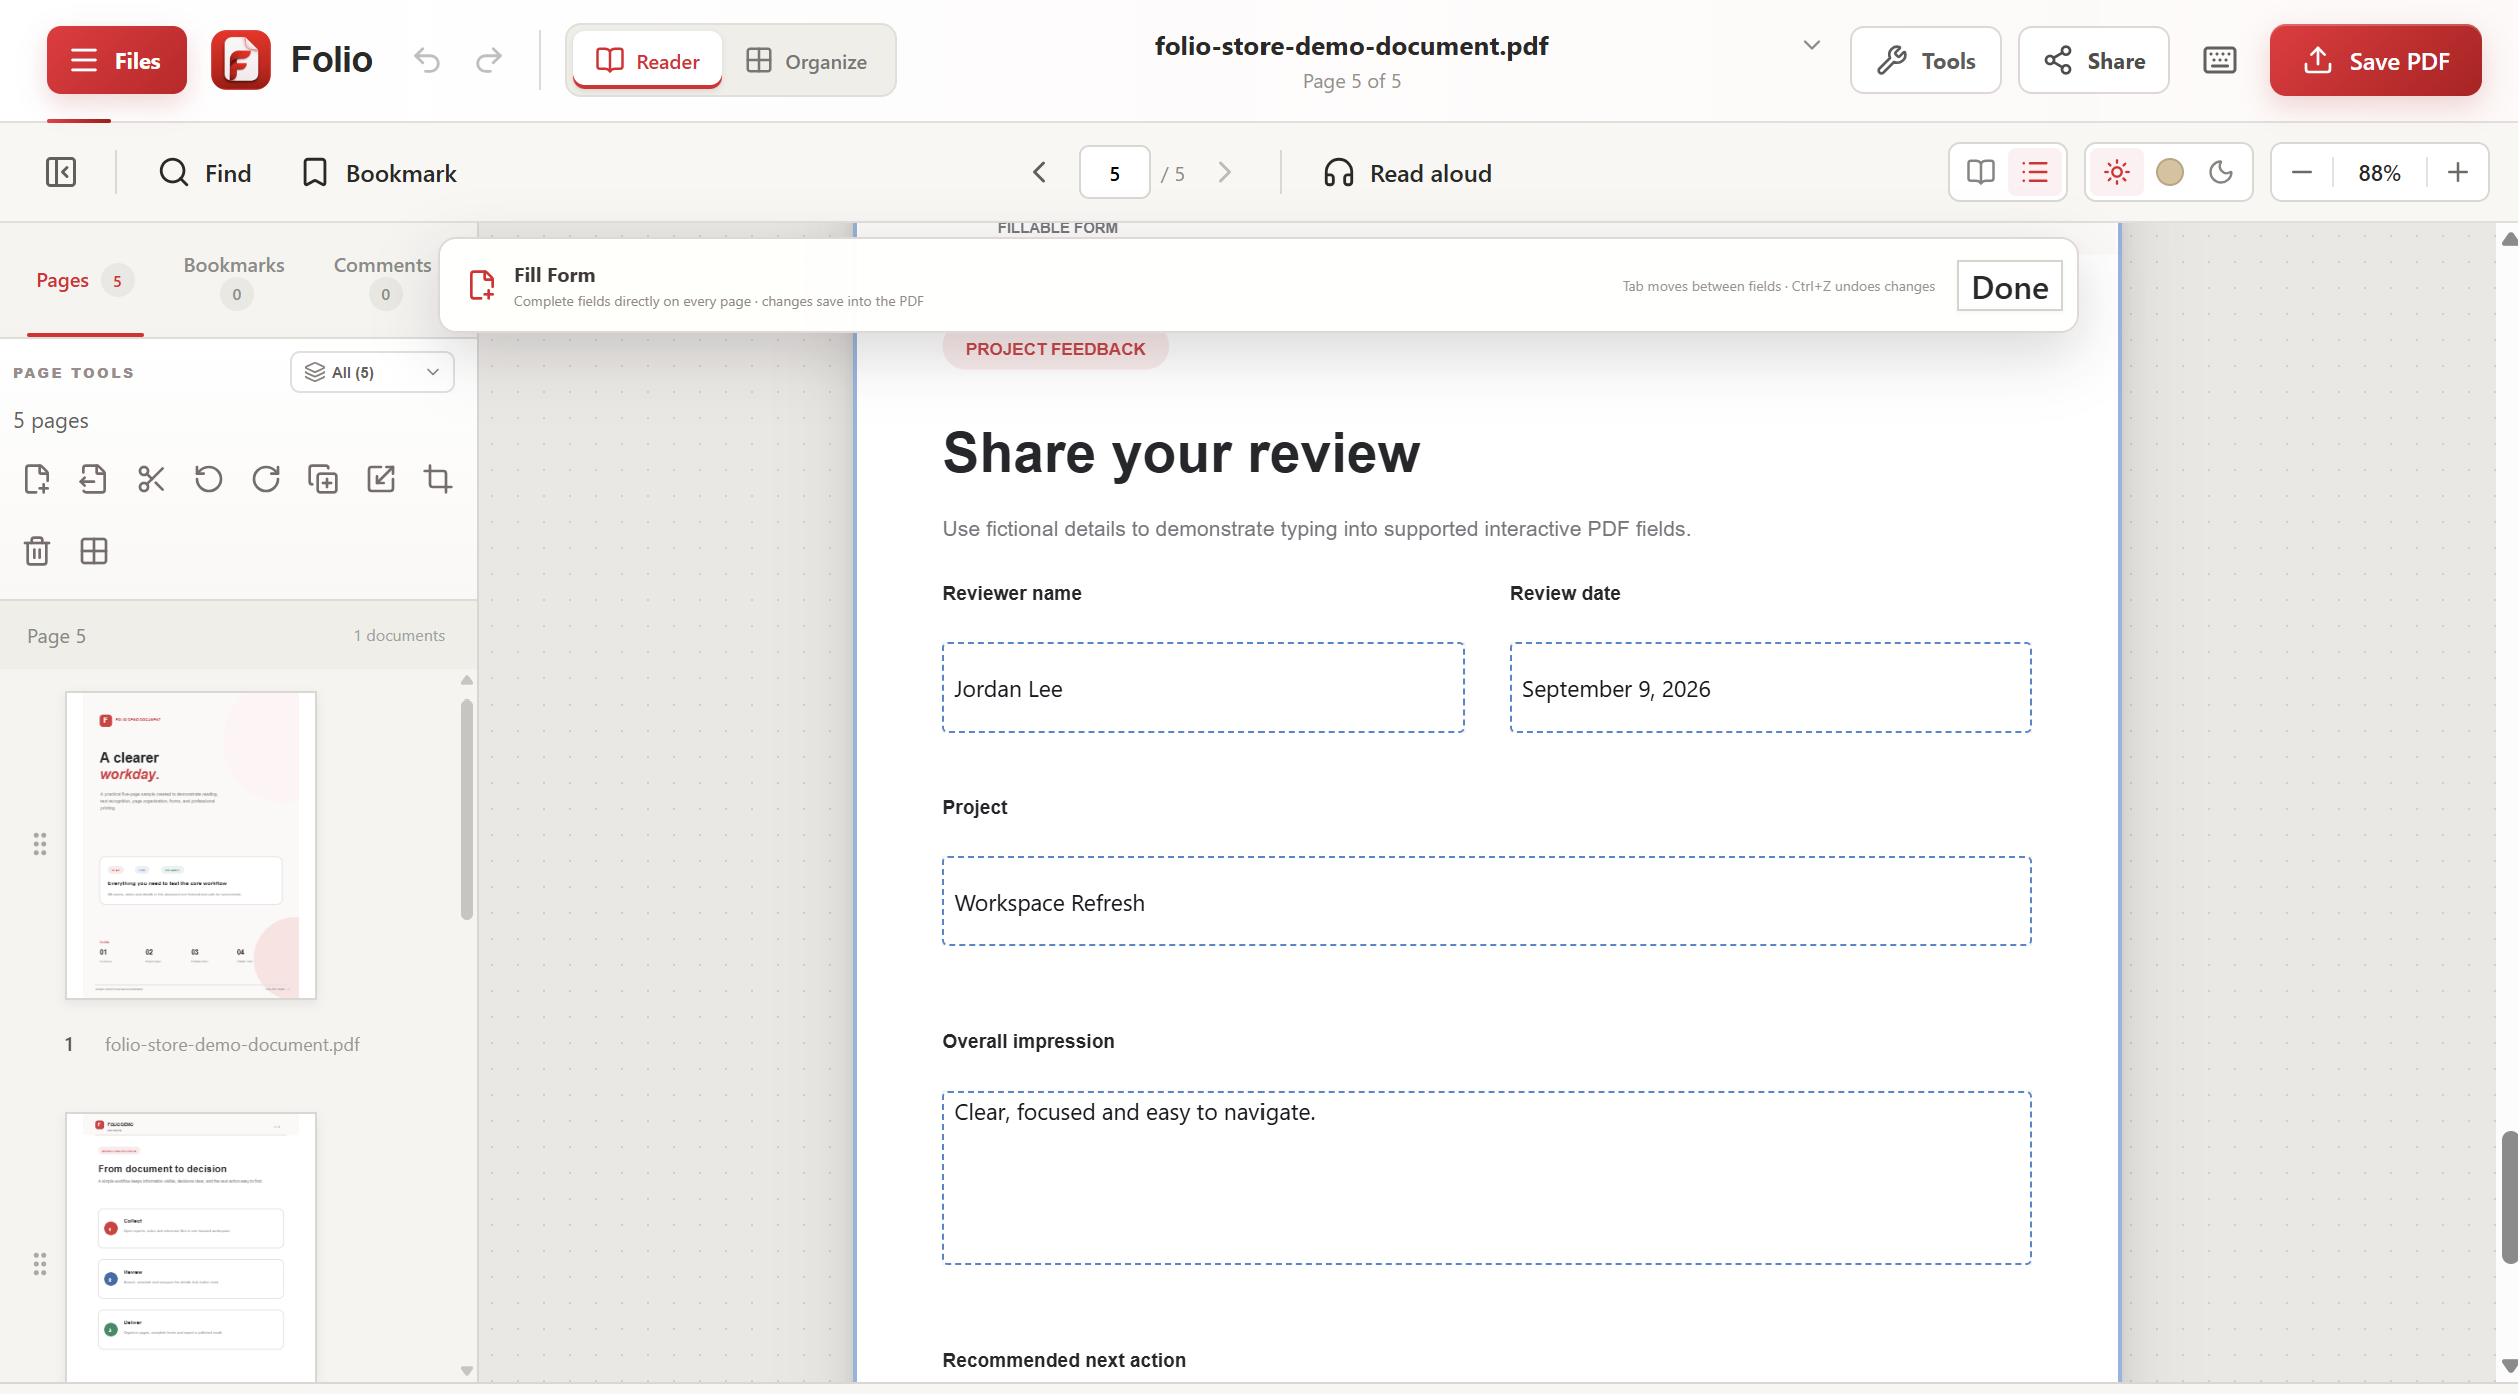This screenshot has height=1394, width=2518.
Task: Click the Bookmark button
Action: 378,172
